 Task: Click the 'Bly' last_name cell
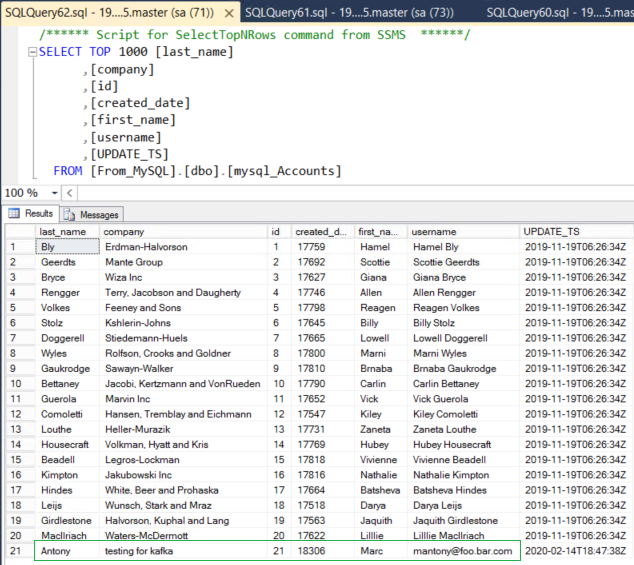67,247
